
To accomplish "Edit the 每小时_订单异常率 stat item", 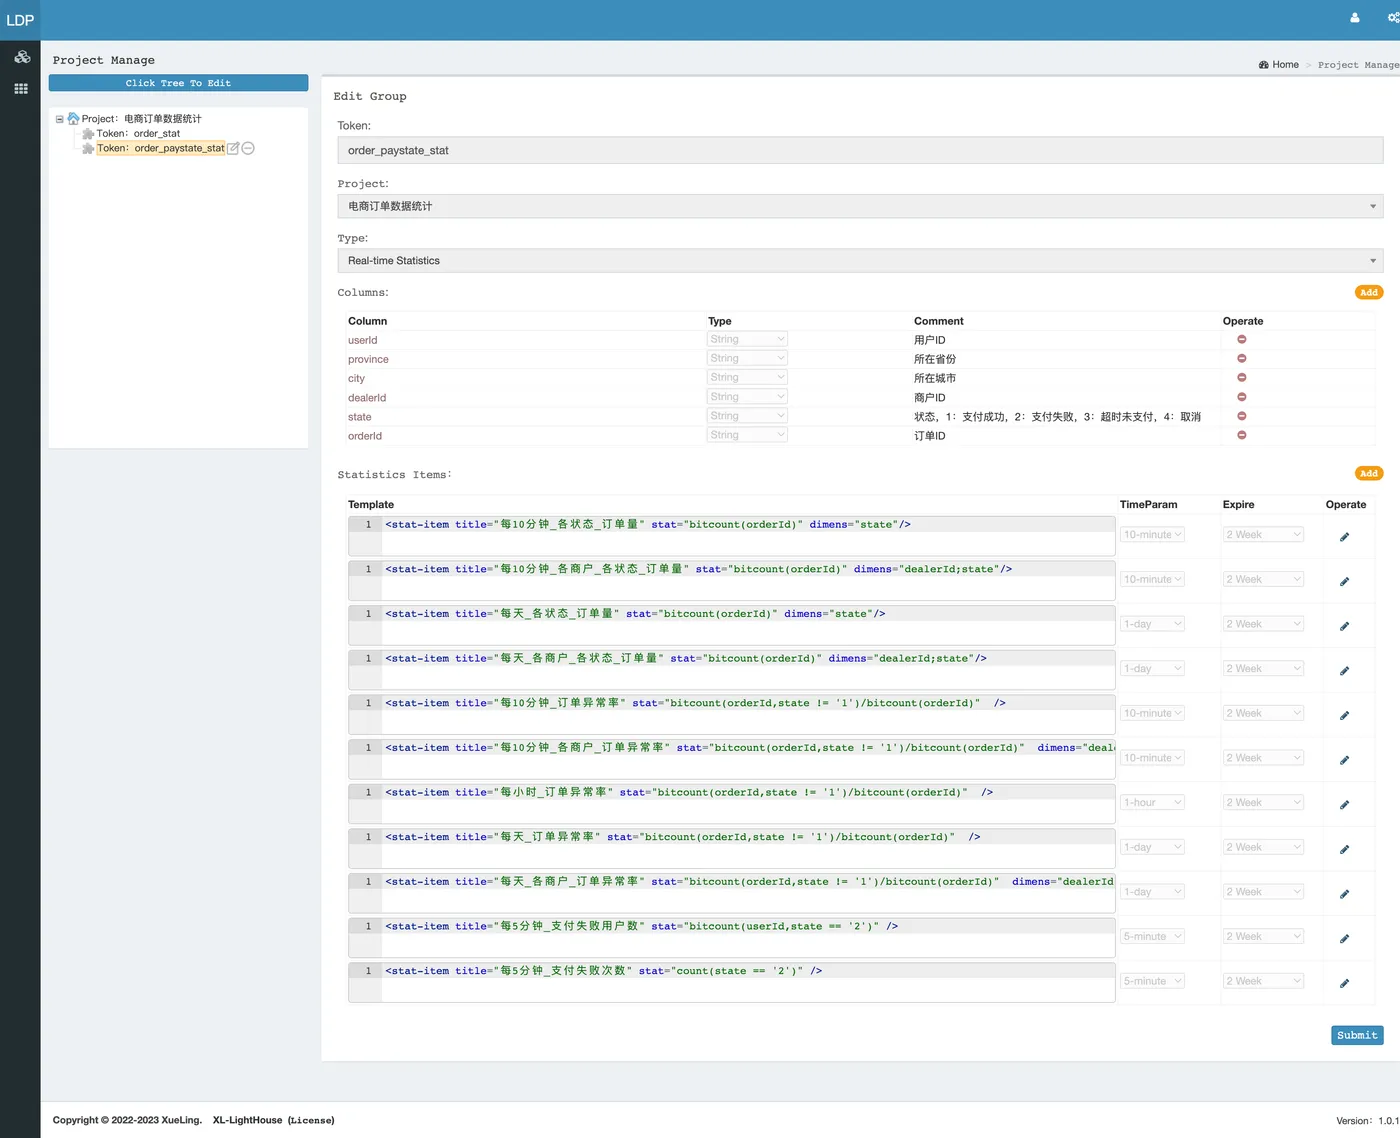I will point(1344,805).
